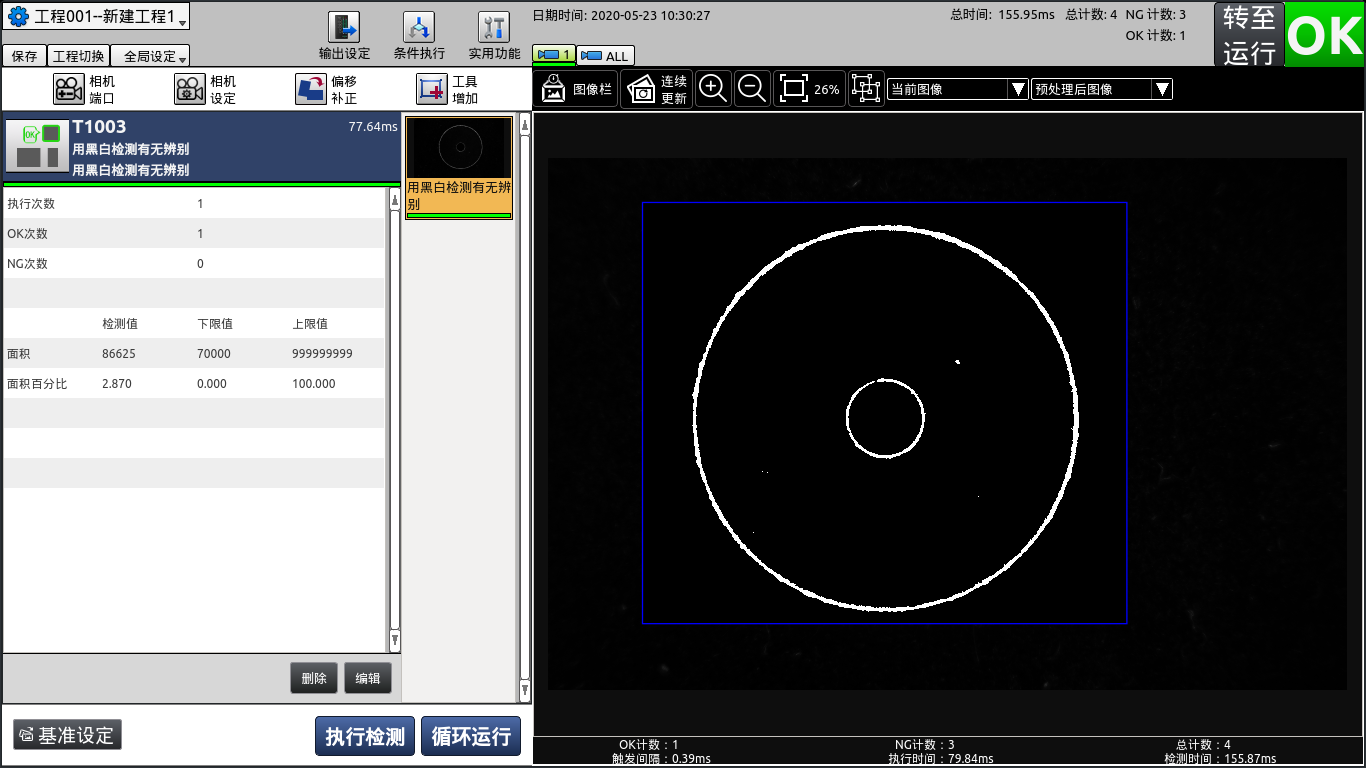Click the 999999999 upper limit value

click(x=322, y=354)
